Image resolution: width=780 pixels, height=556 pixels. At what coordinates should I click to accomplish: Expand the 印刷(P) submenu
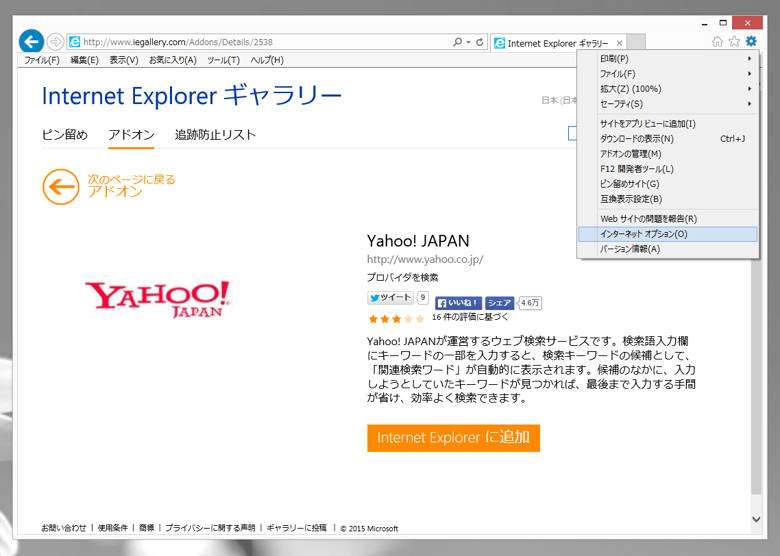coord(668,59)
